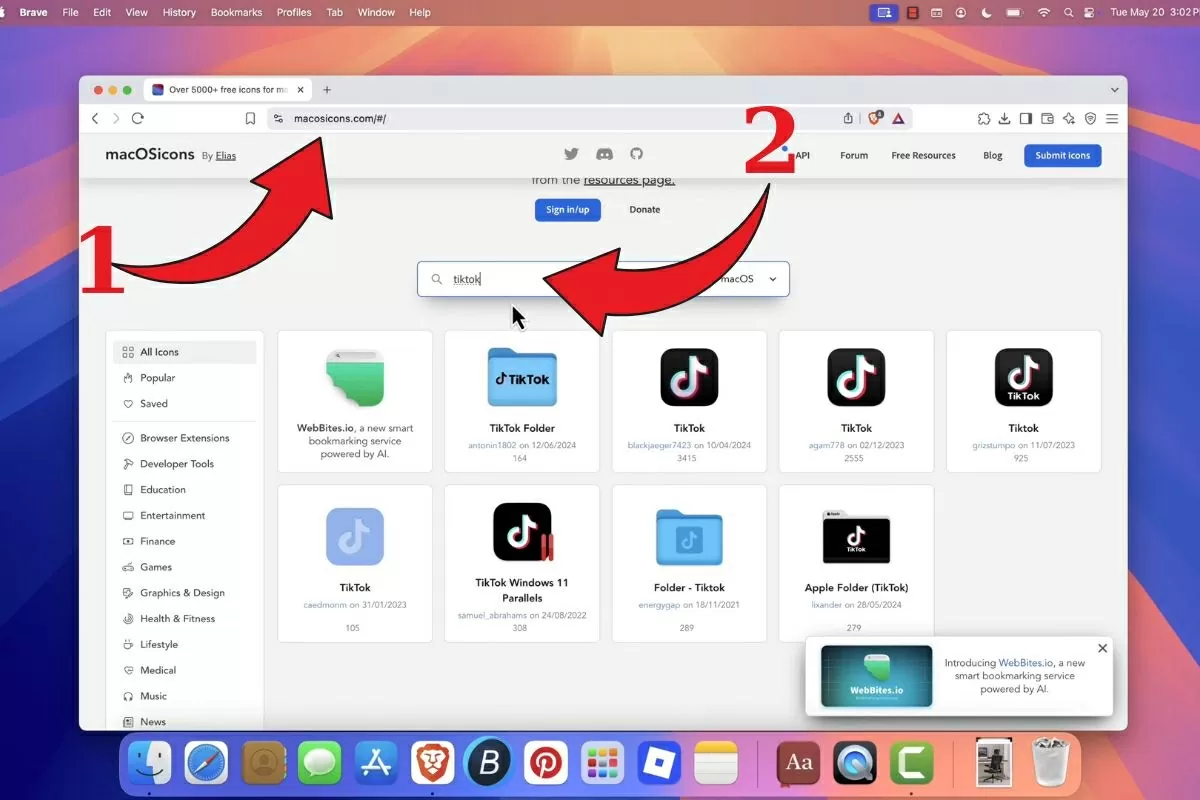1200x800 pixels.
Task: Select Developer Tools category in sidebar
Action: 176,464
